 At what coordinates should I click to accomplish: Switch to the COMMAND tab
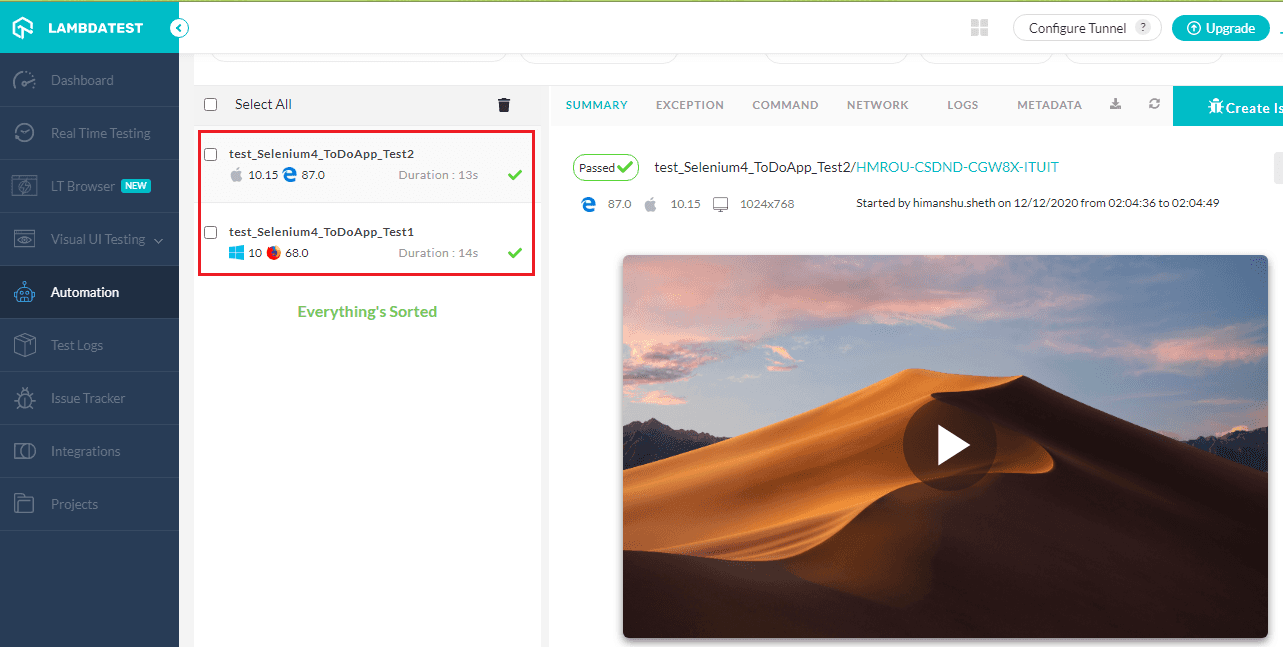point(785,104)
